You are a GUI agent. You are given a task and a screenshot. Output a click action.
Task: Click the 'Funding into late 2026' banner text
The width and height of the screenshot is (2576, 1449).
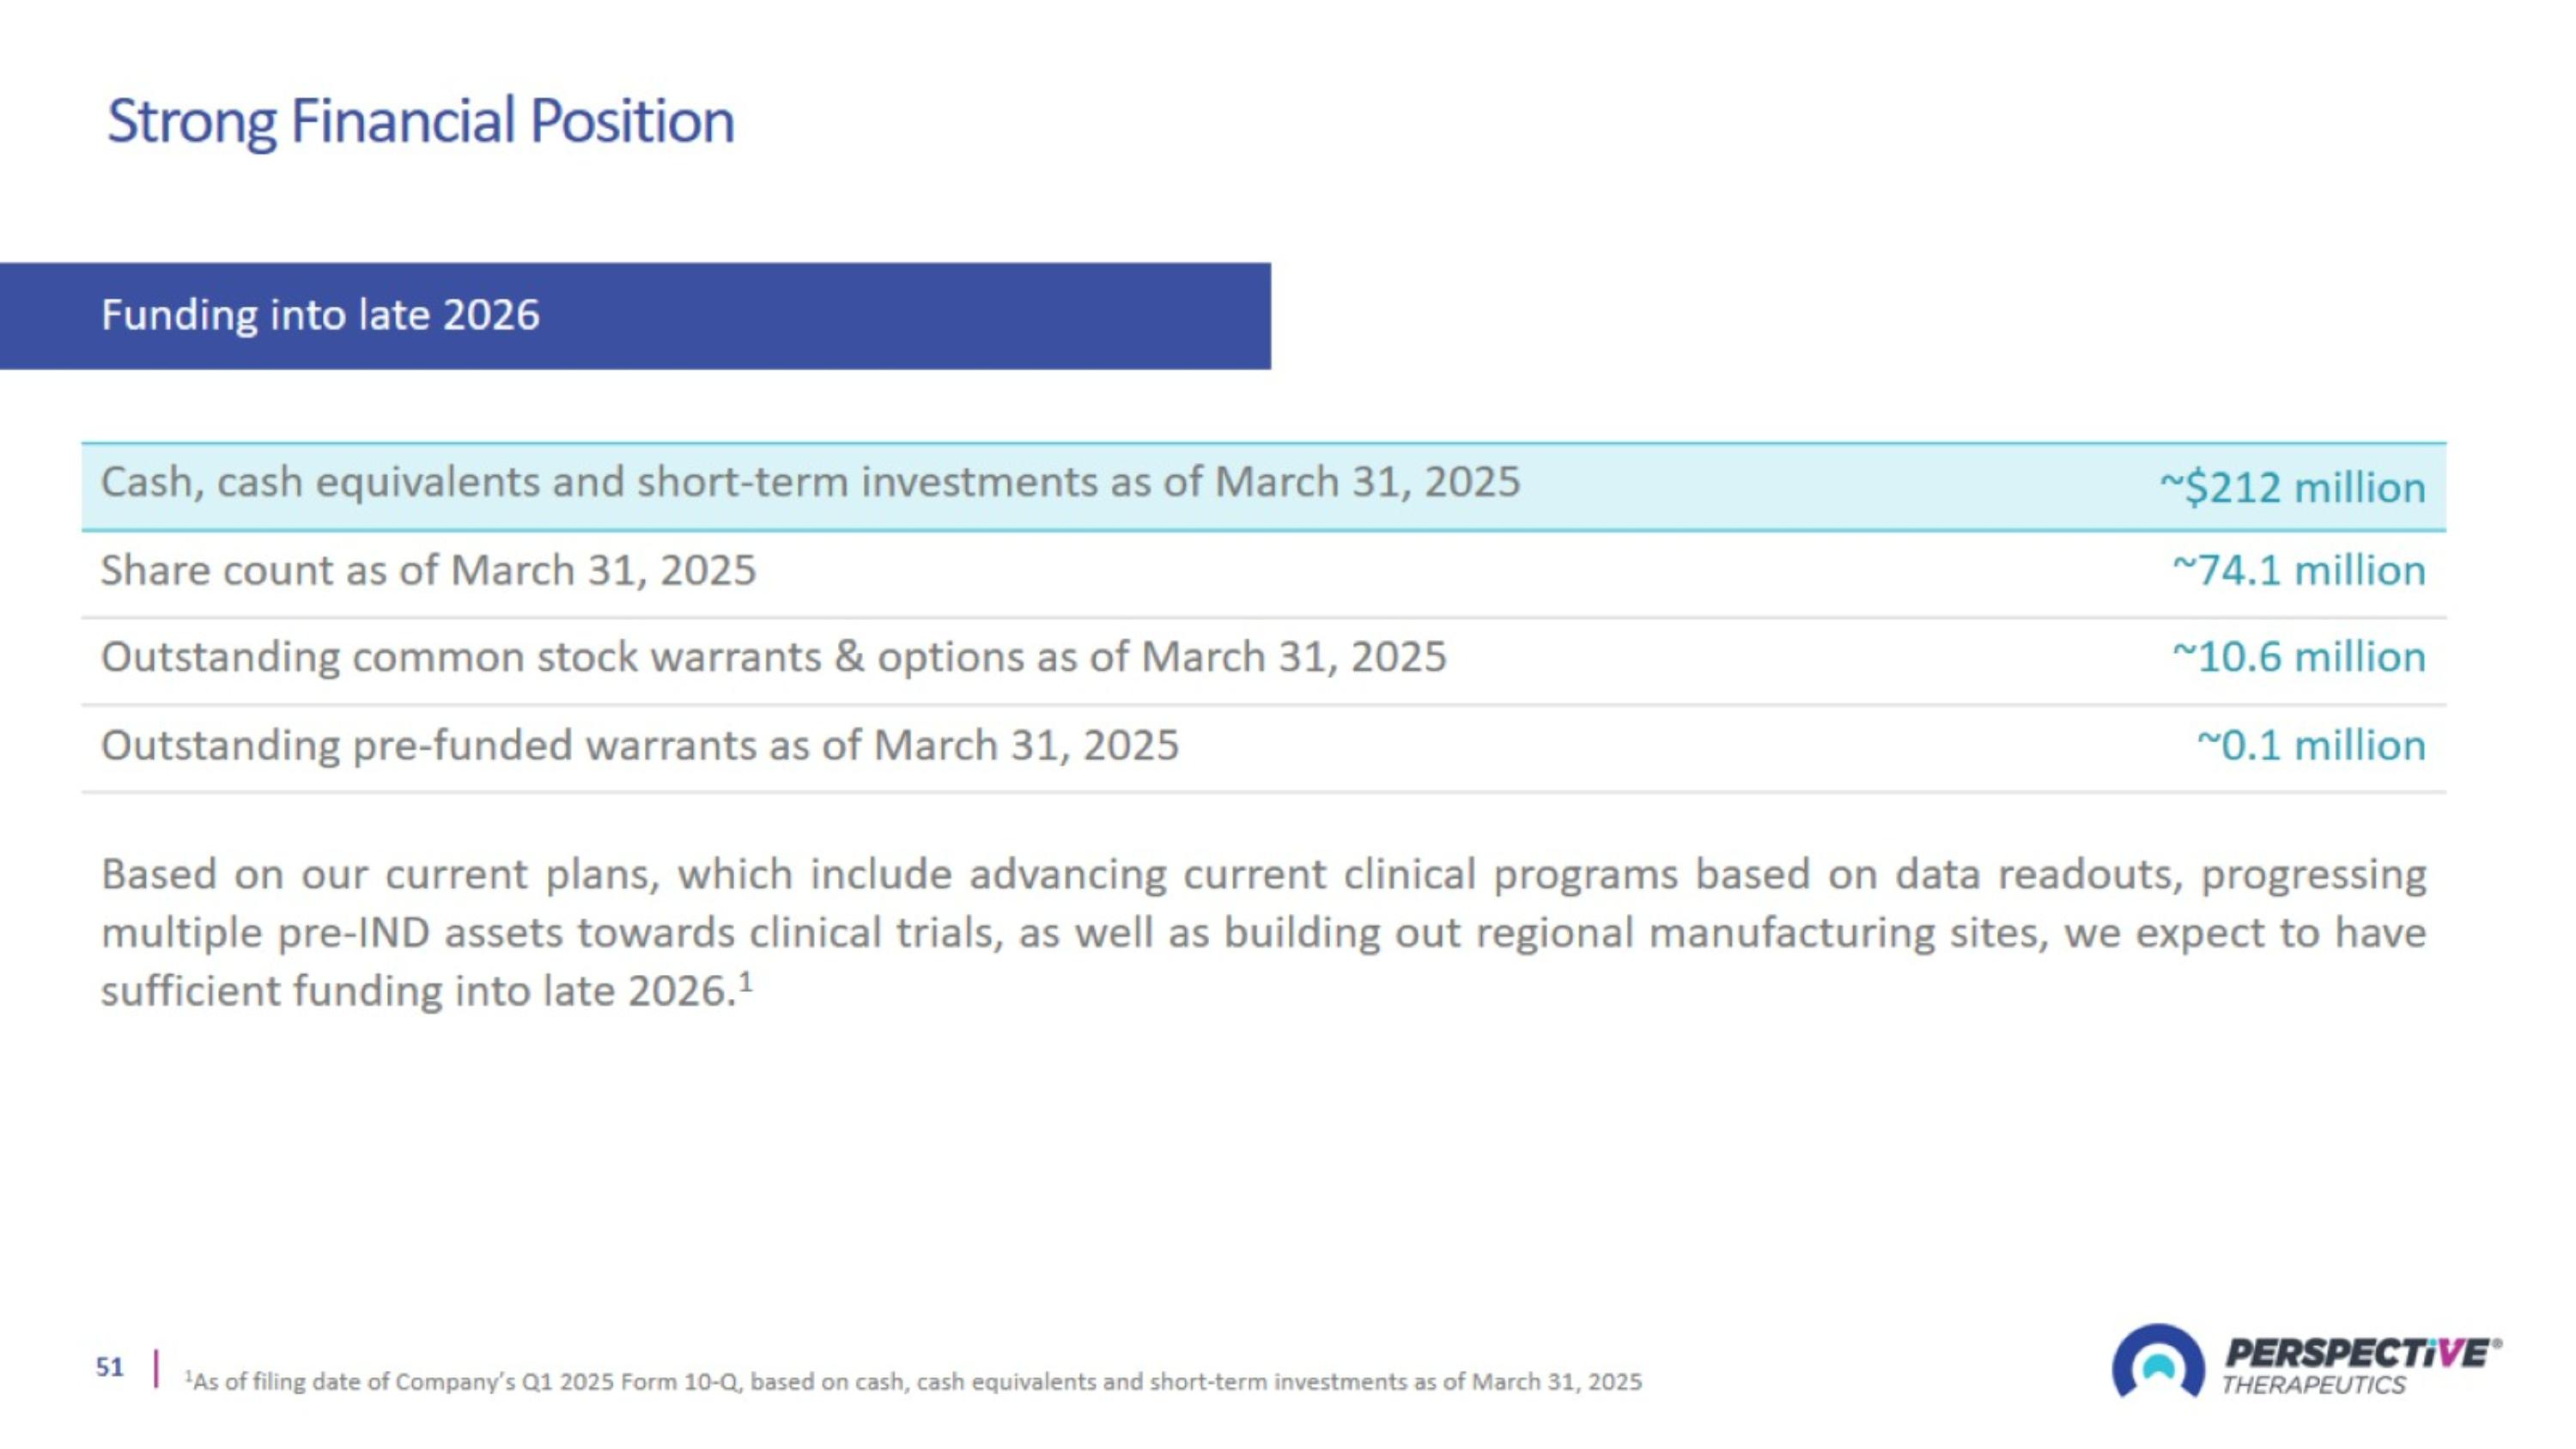pos(320,315)
